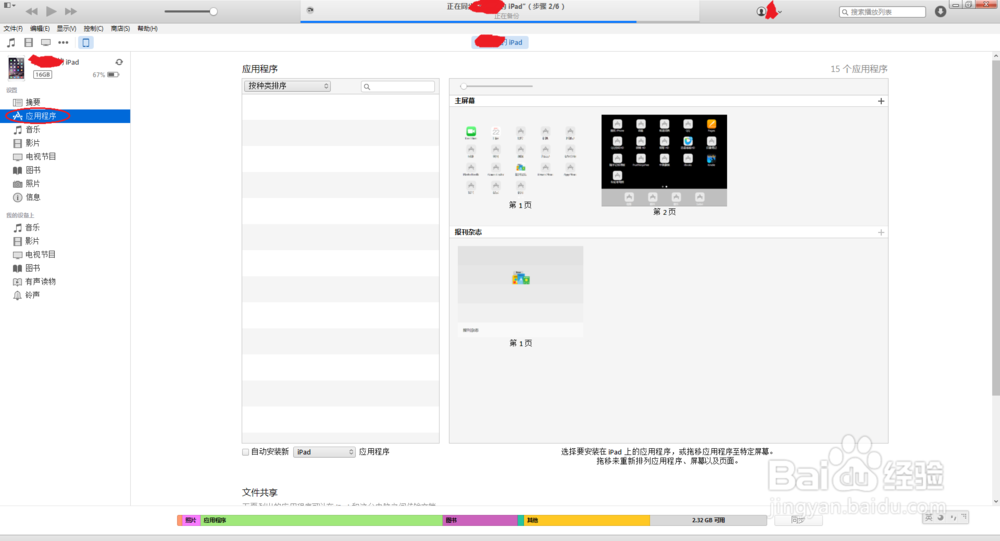
Task: Click the 同步 sync button
Action: pos(798,521)
